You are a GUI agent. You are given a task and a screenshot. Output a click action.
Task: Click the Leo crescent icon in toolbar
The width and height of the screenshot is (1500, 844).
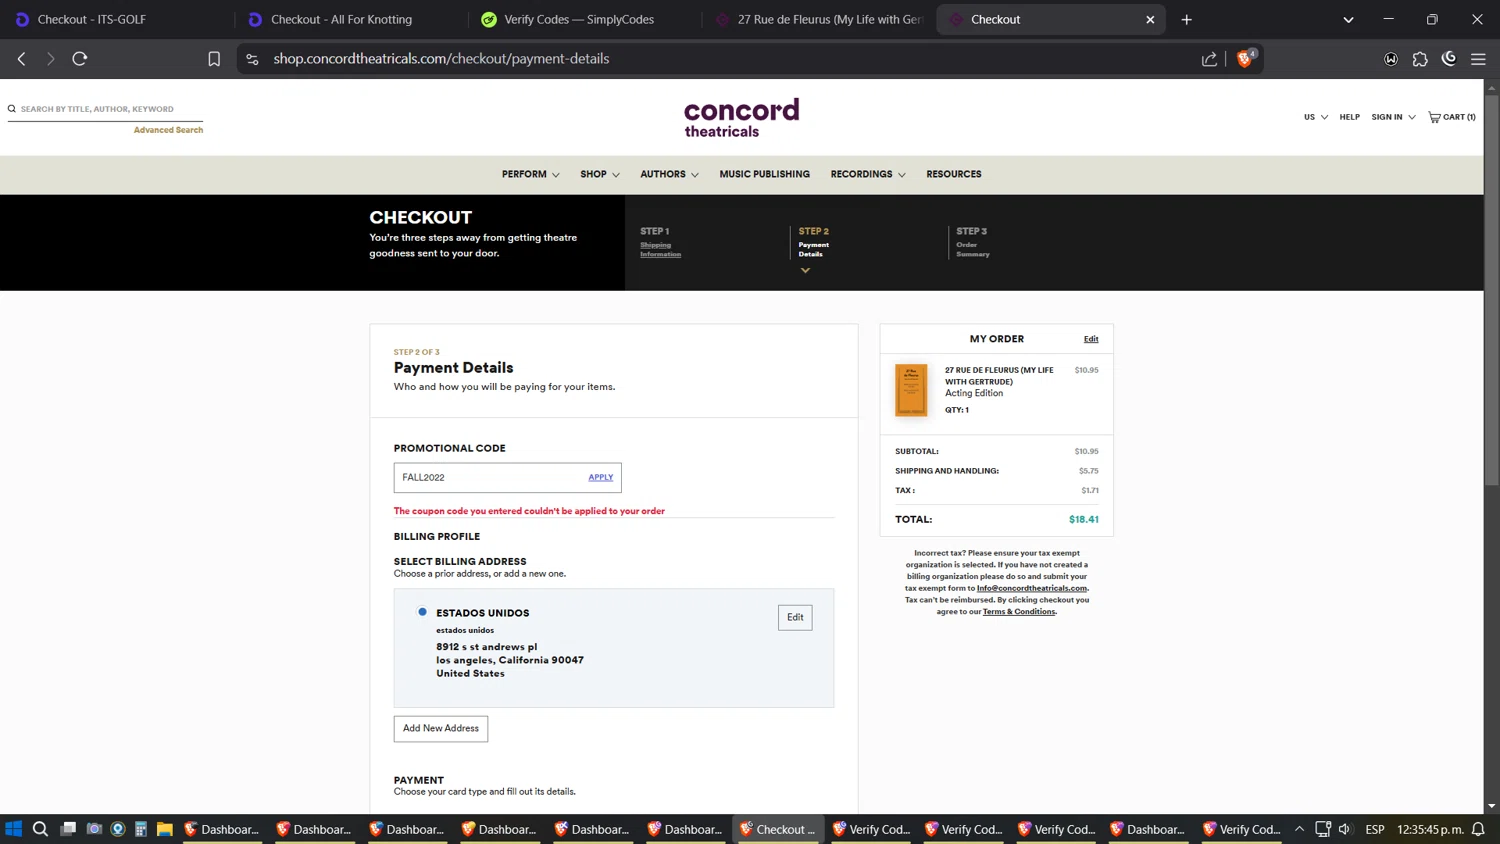pos(1449,59)
